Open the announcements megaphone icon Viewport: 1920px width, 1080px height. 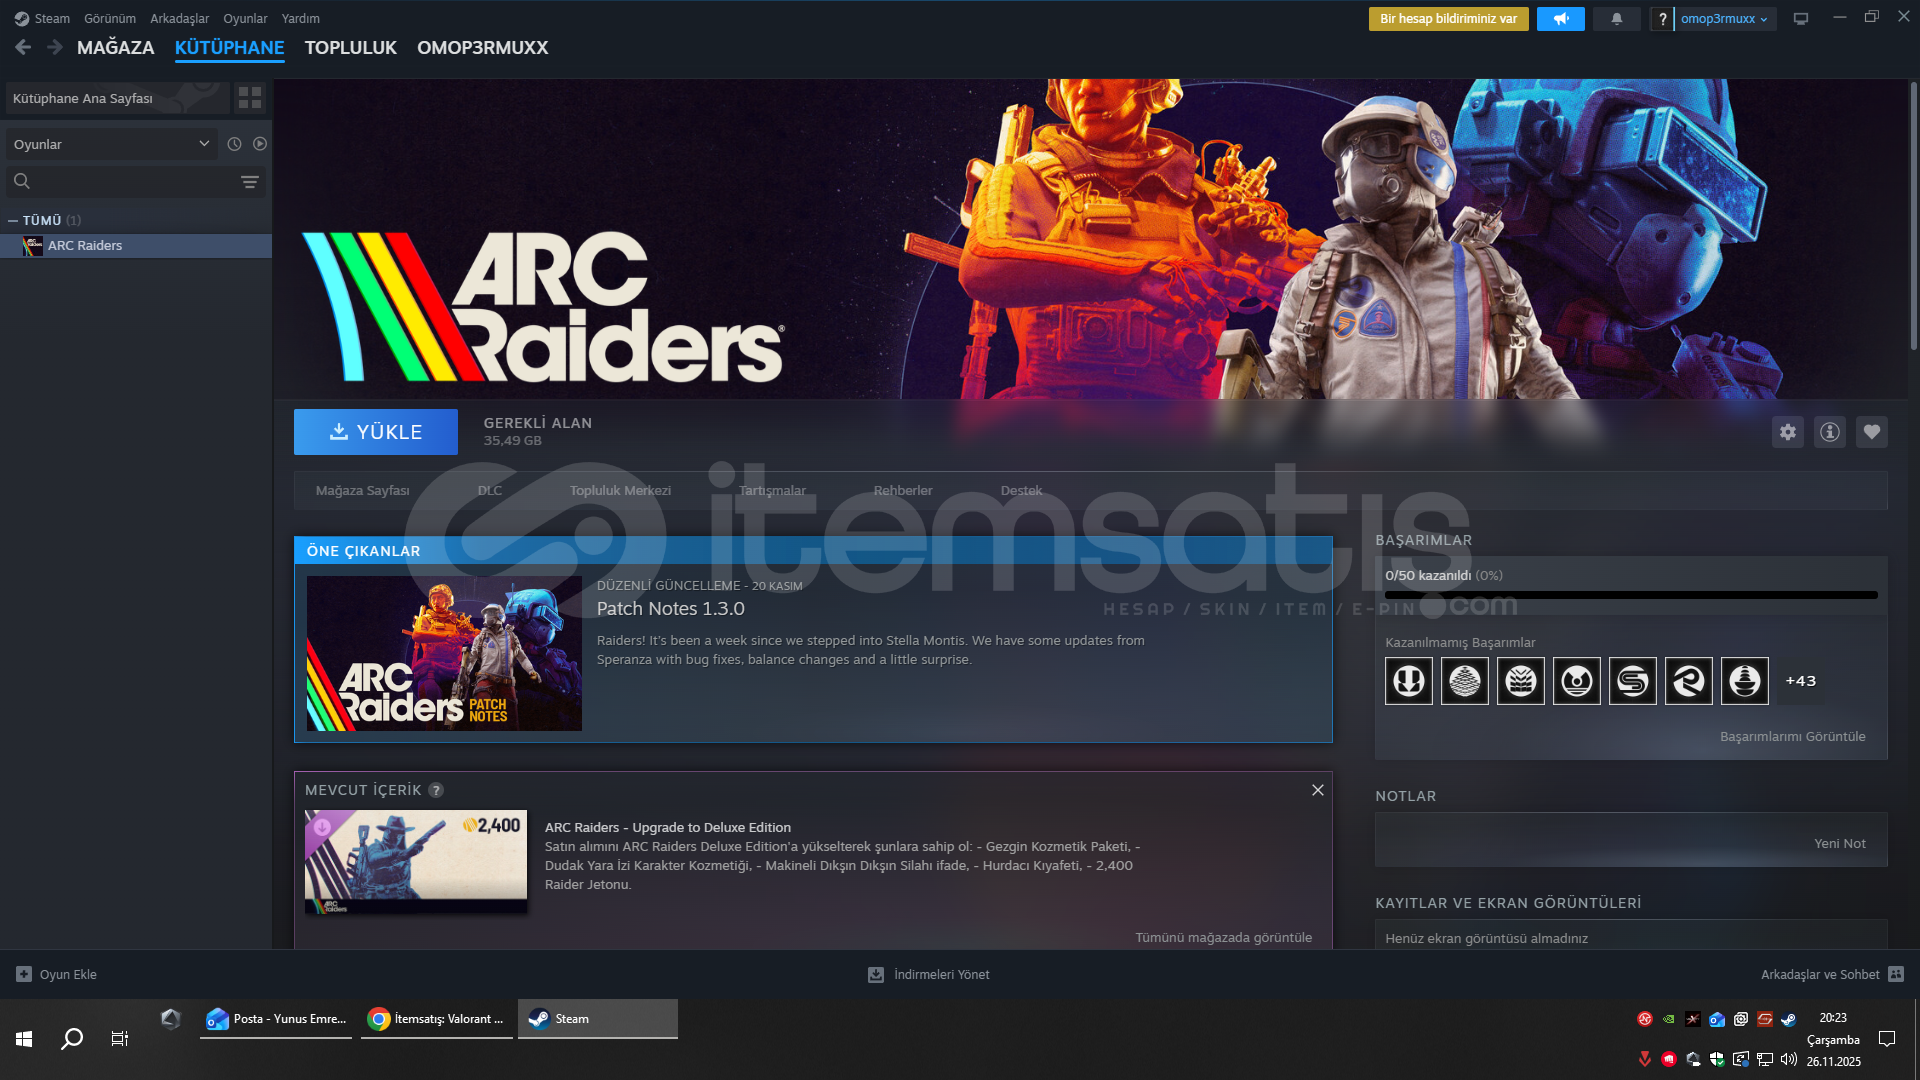pos(1561,19)
